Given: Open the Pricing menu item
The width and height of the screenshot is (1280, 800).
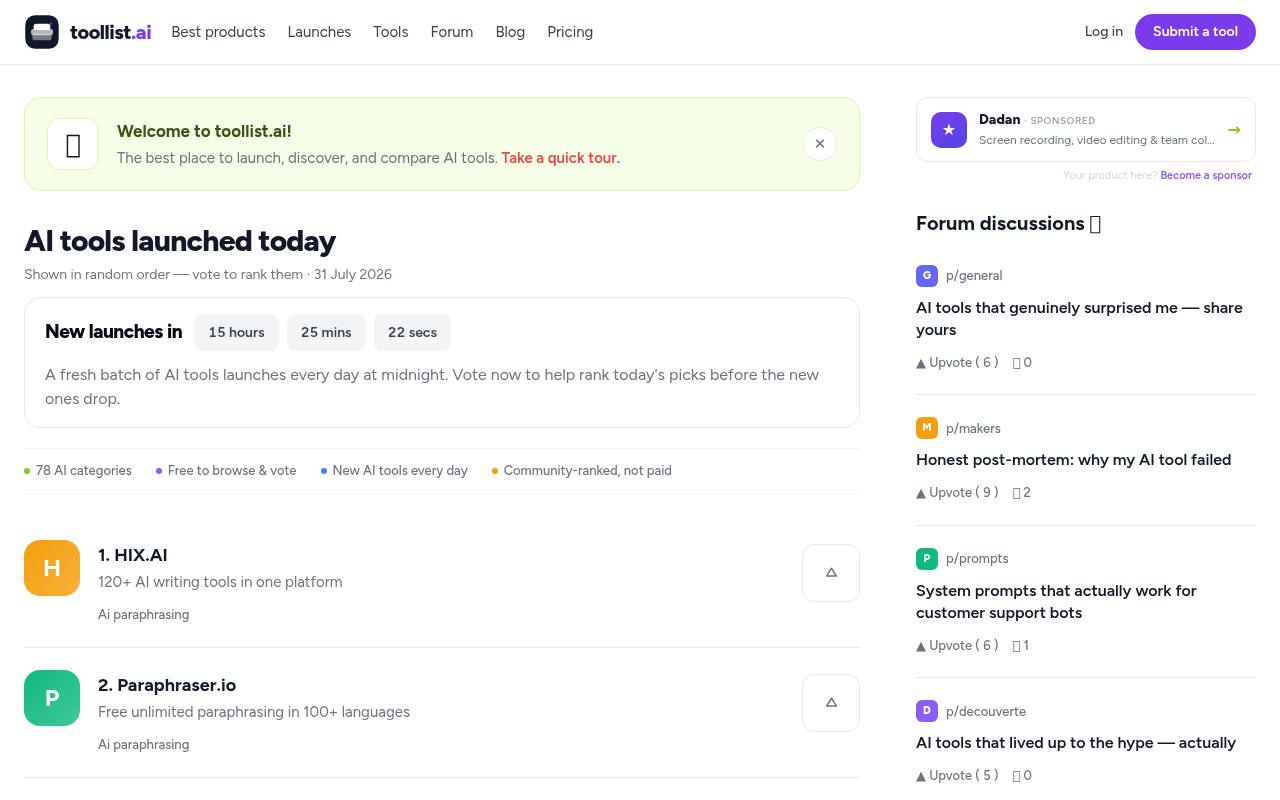Looking at the screenshot, I should 570,32.
